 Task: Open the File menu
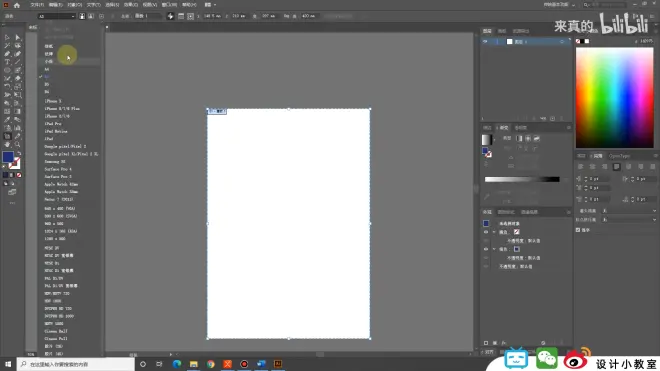(37, 5)
